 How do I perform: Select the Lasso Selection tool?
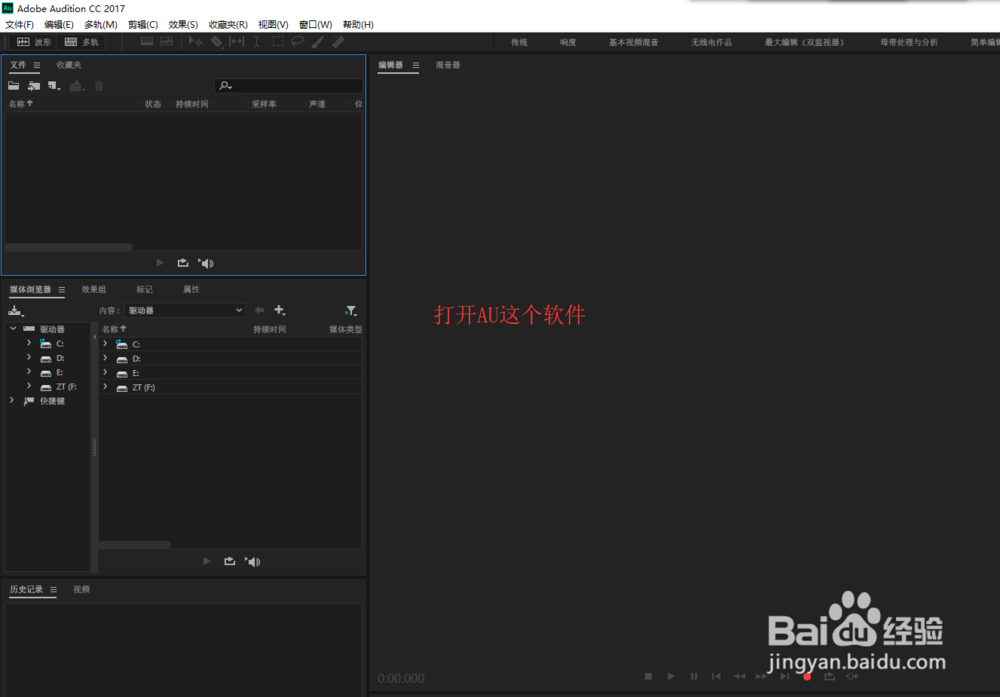(x=297, y=42)
